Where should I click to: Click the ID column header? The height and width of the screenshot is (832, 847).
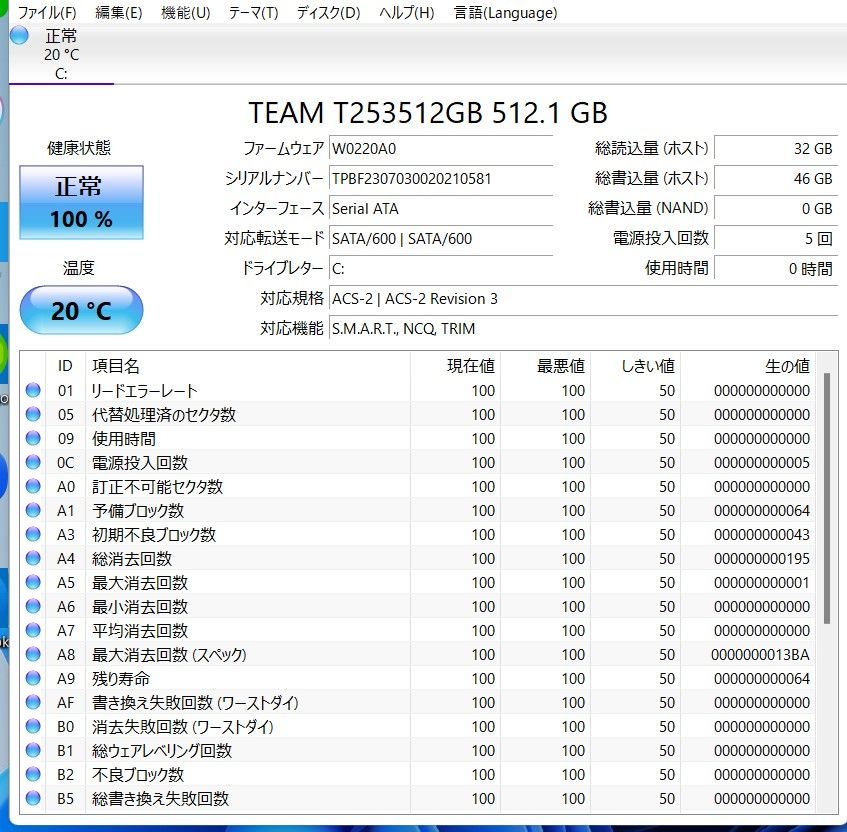[65, 366]
